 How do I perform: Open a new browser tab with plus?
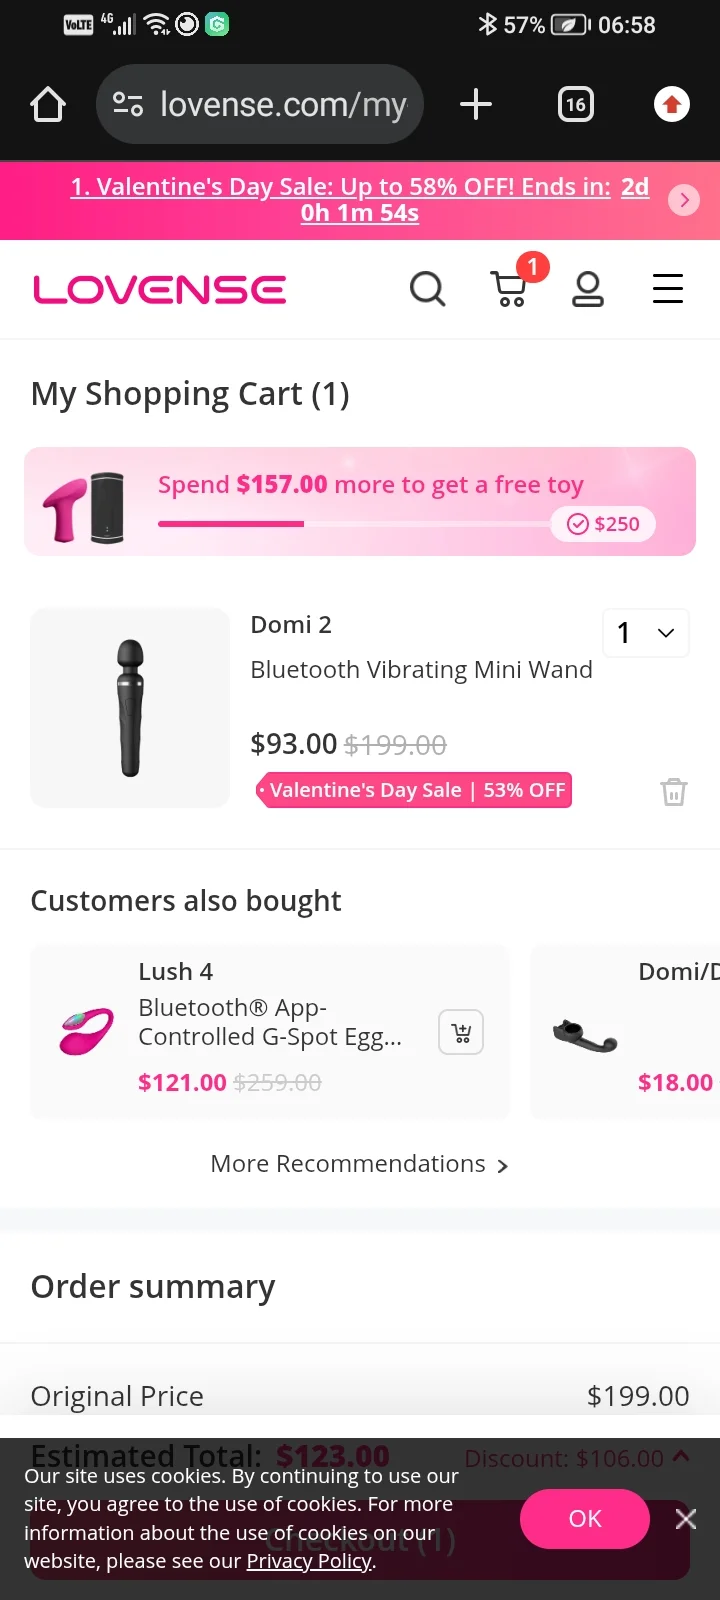point(476,104)
